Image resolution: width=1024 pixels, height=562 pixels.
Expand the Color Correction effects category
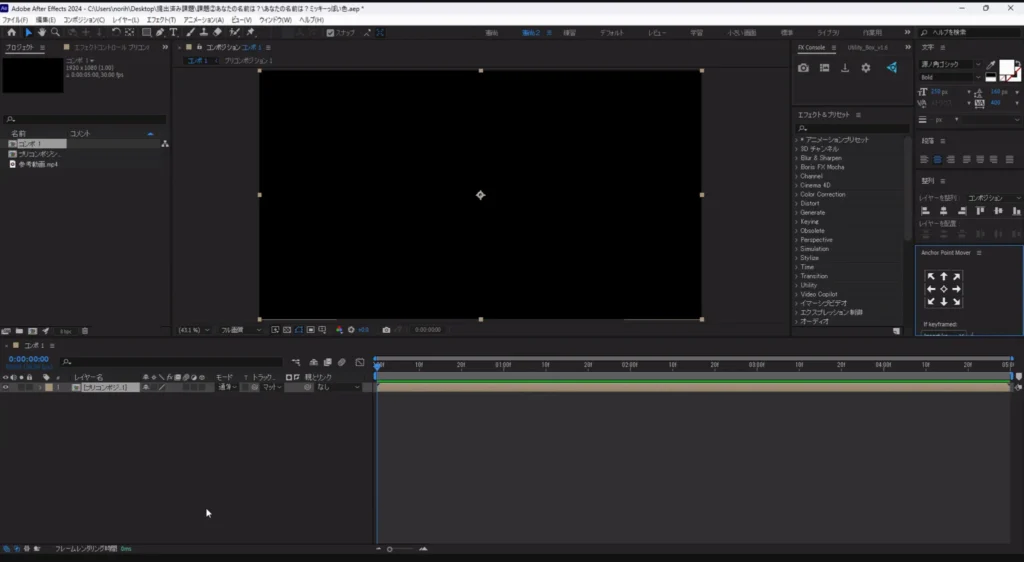click(x=822, y=194)
